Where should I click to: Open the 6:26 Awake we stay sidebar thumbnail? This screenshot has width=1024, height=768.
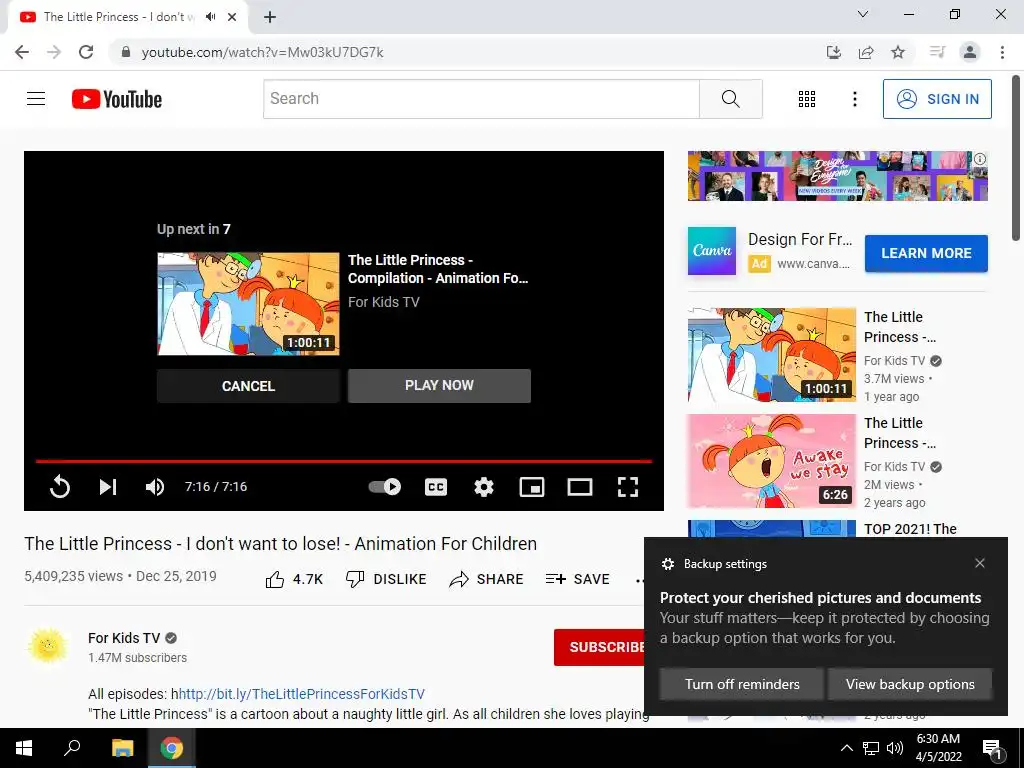tap(771, 460)
